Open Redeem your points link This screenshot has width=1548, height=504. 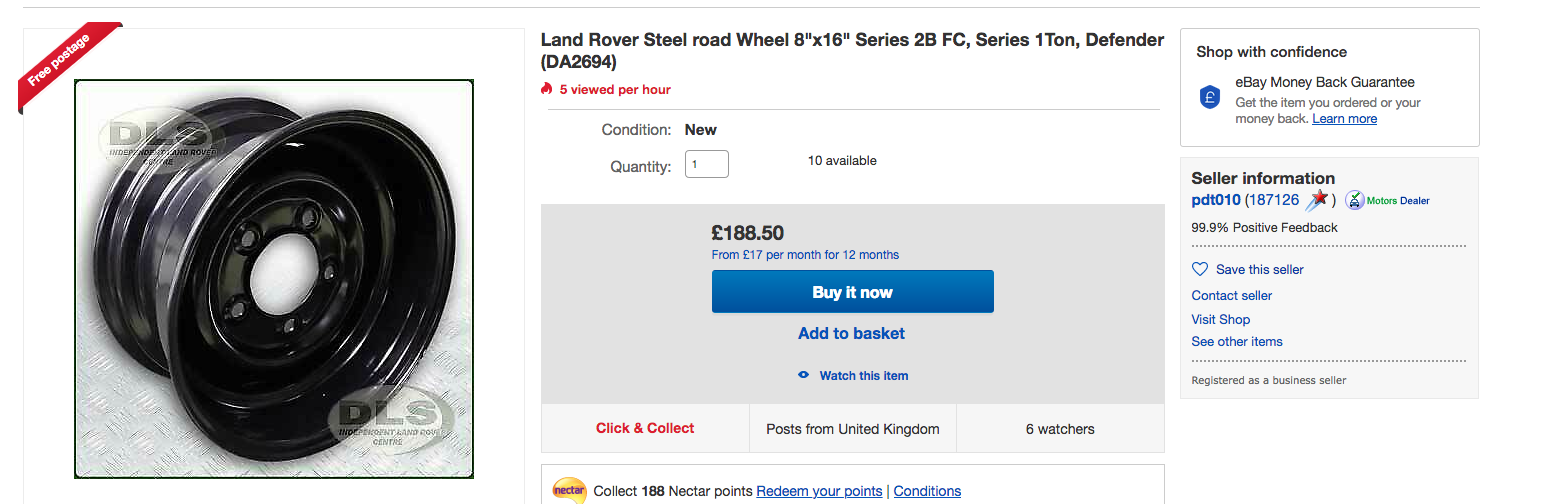point(819,491)
